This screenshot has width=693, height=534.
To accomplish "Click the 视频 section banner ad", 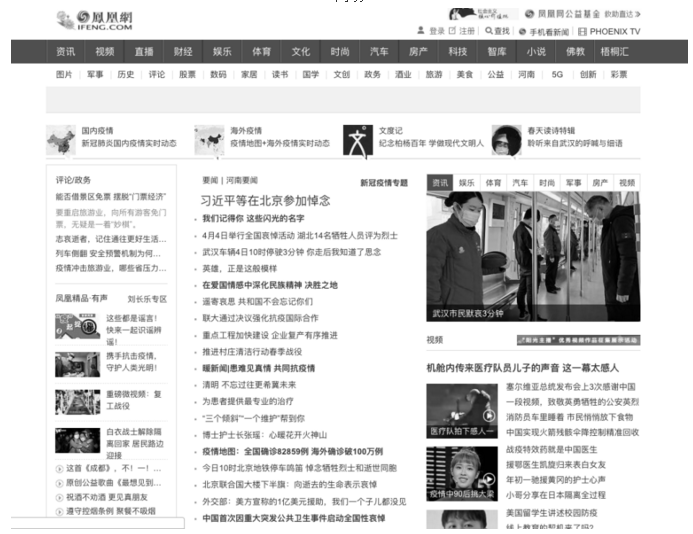I will pyautogui.click(x=579, y=340).
